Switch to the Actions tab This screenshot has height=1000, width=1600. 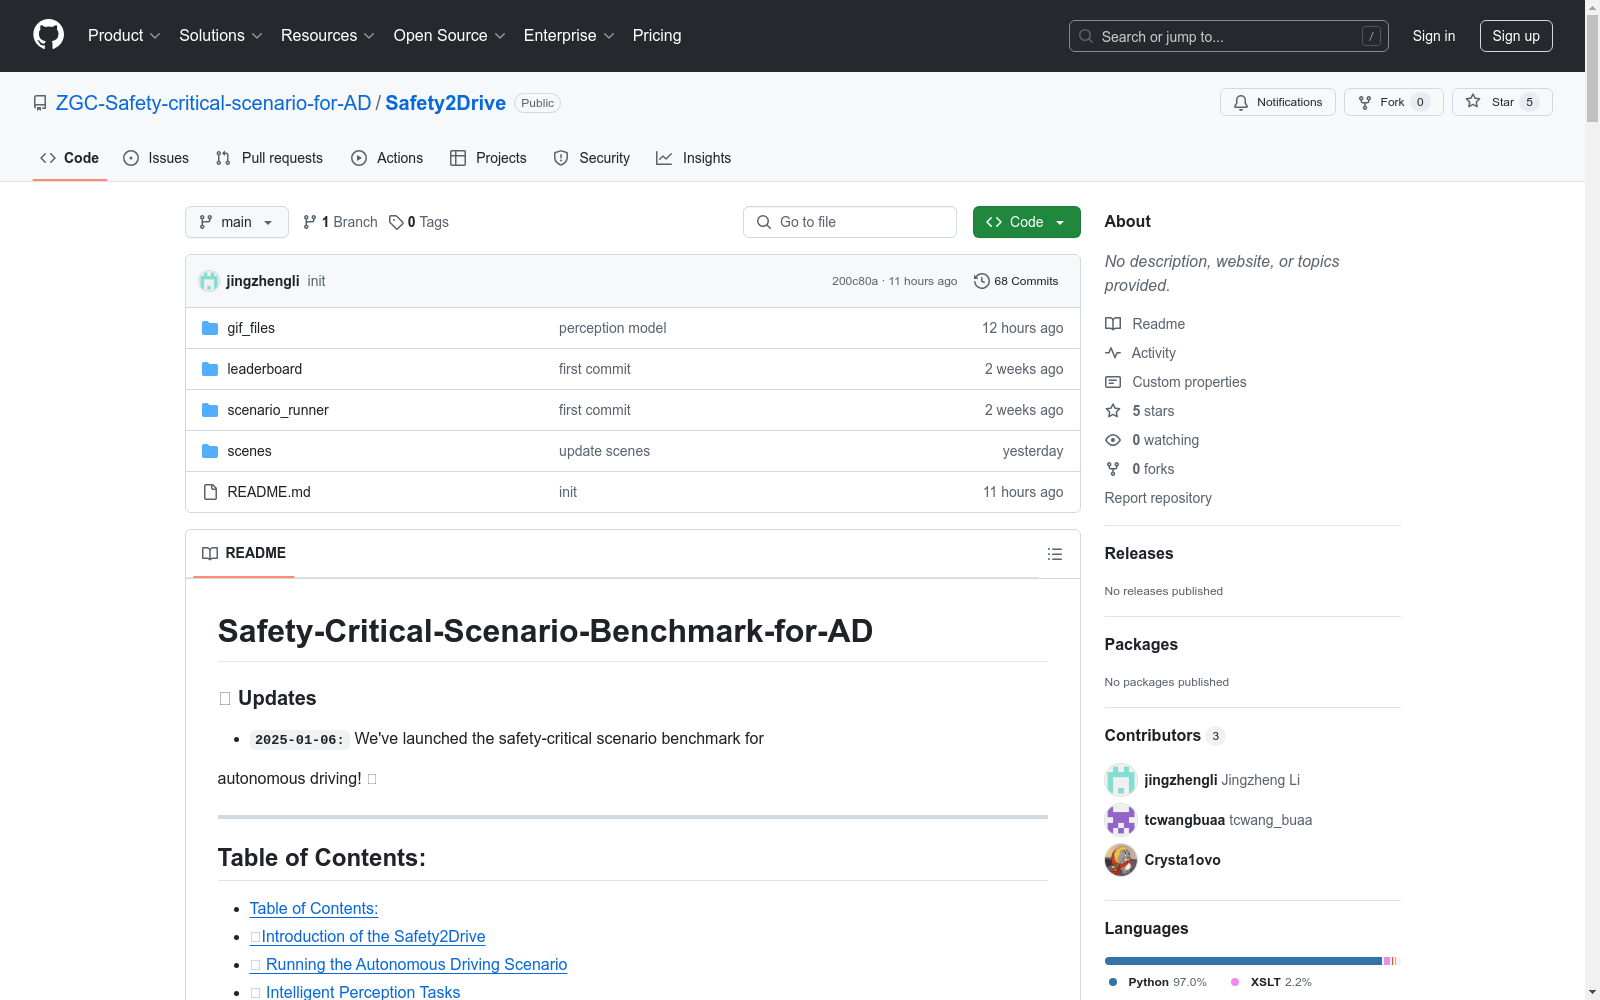point(387,158)
